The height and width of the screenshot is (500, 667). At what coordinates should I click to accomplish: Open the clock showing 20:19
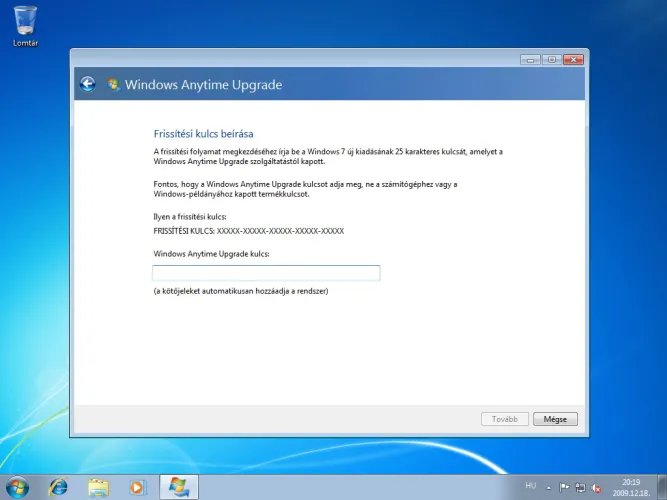631,488
